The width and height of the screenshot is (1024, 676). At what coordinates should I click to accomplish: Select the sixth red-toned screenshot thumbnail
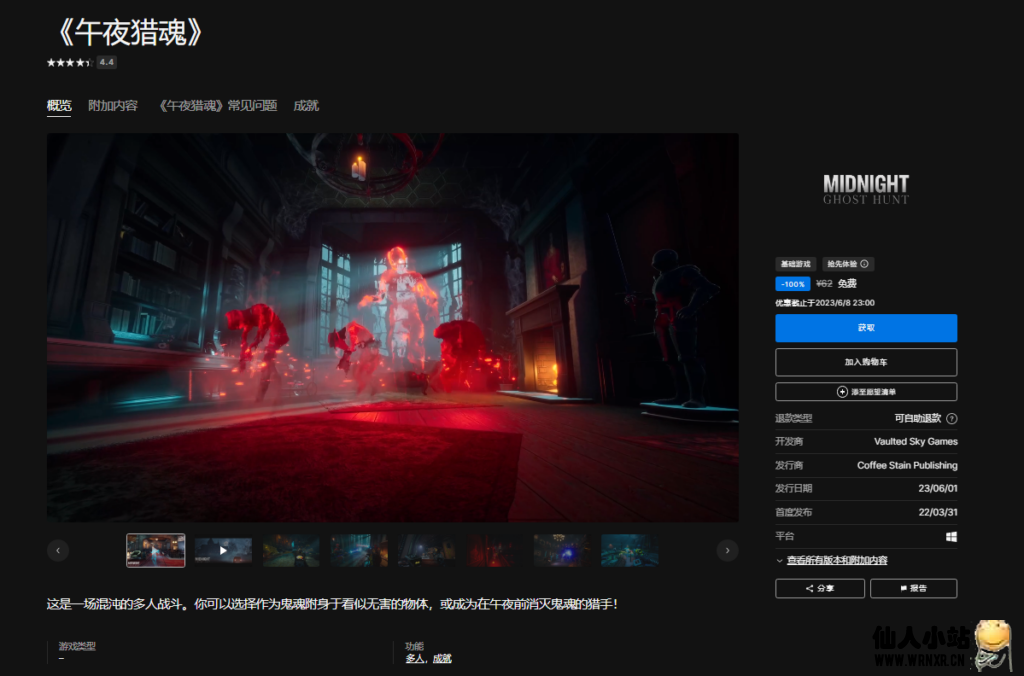click(x=494, y=551)
